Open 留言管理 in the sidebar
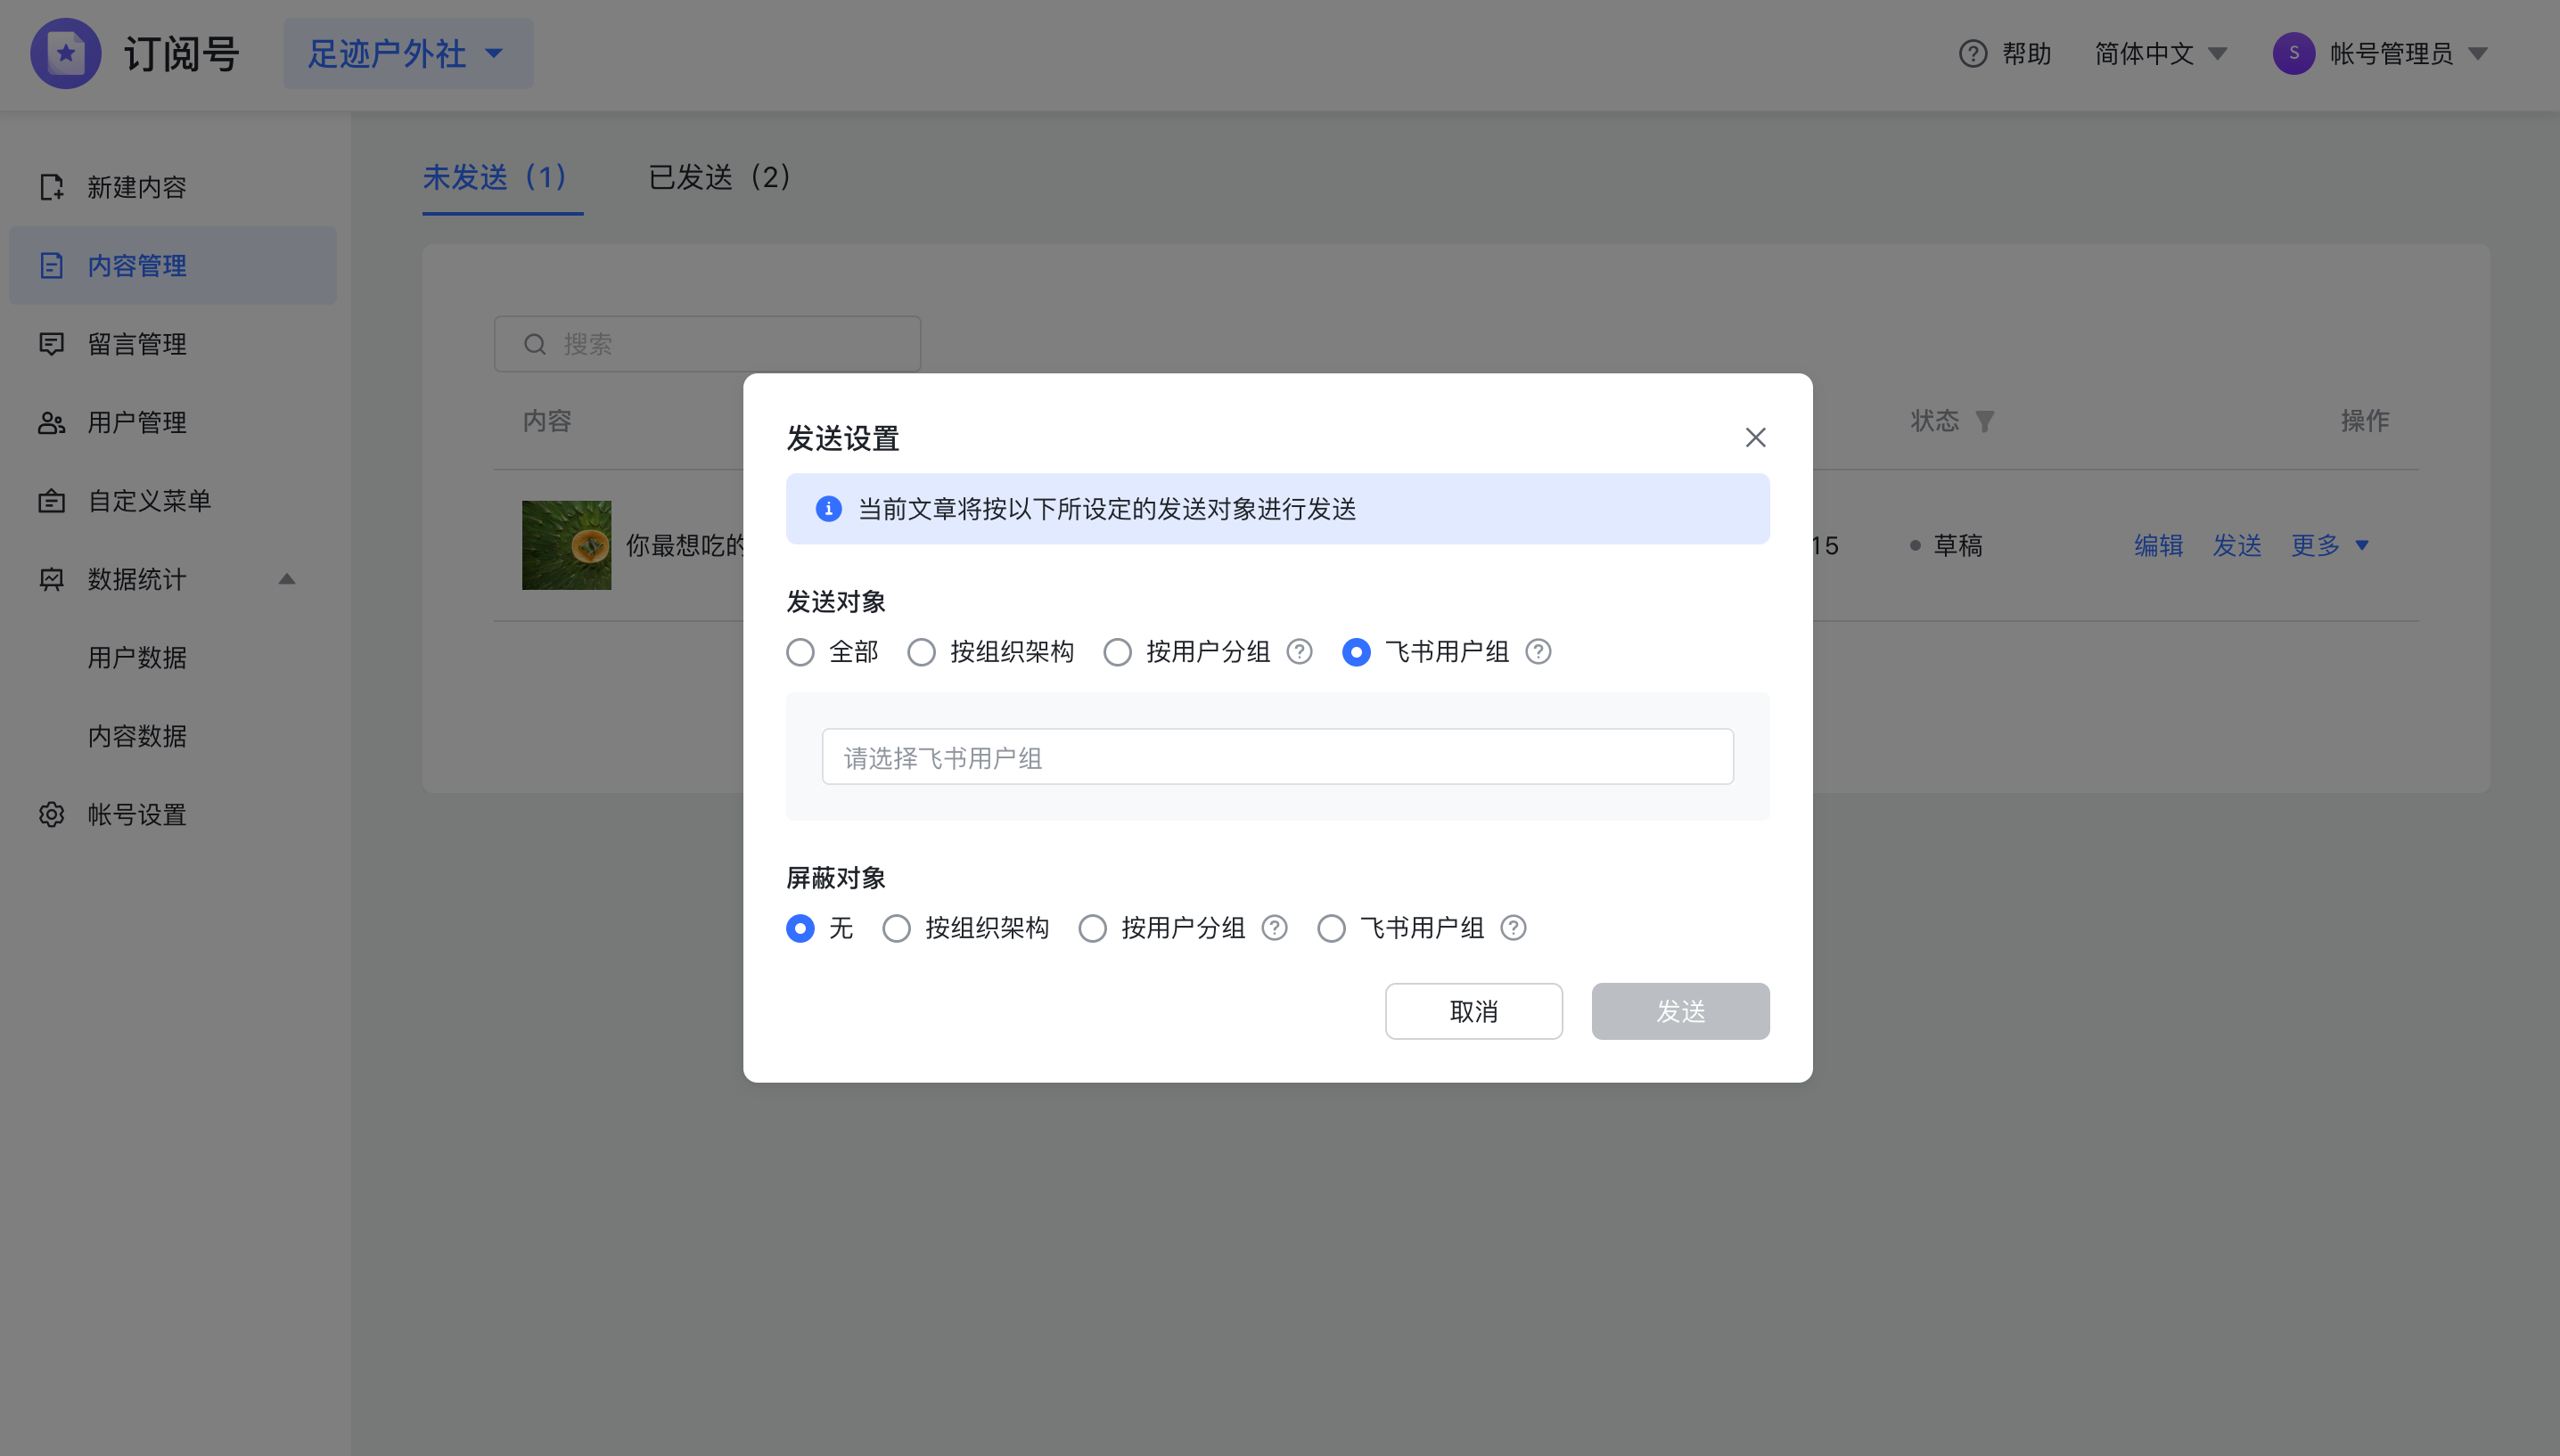Viewport: 2560px width, 1456px height. click(172, 344)
